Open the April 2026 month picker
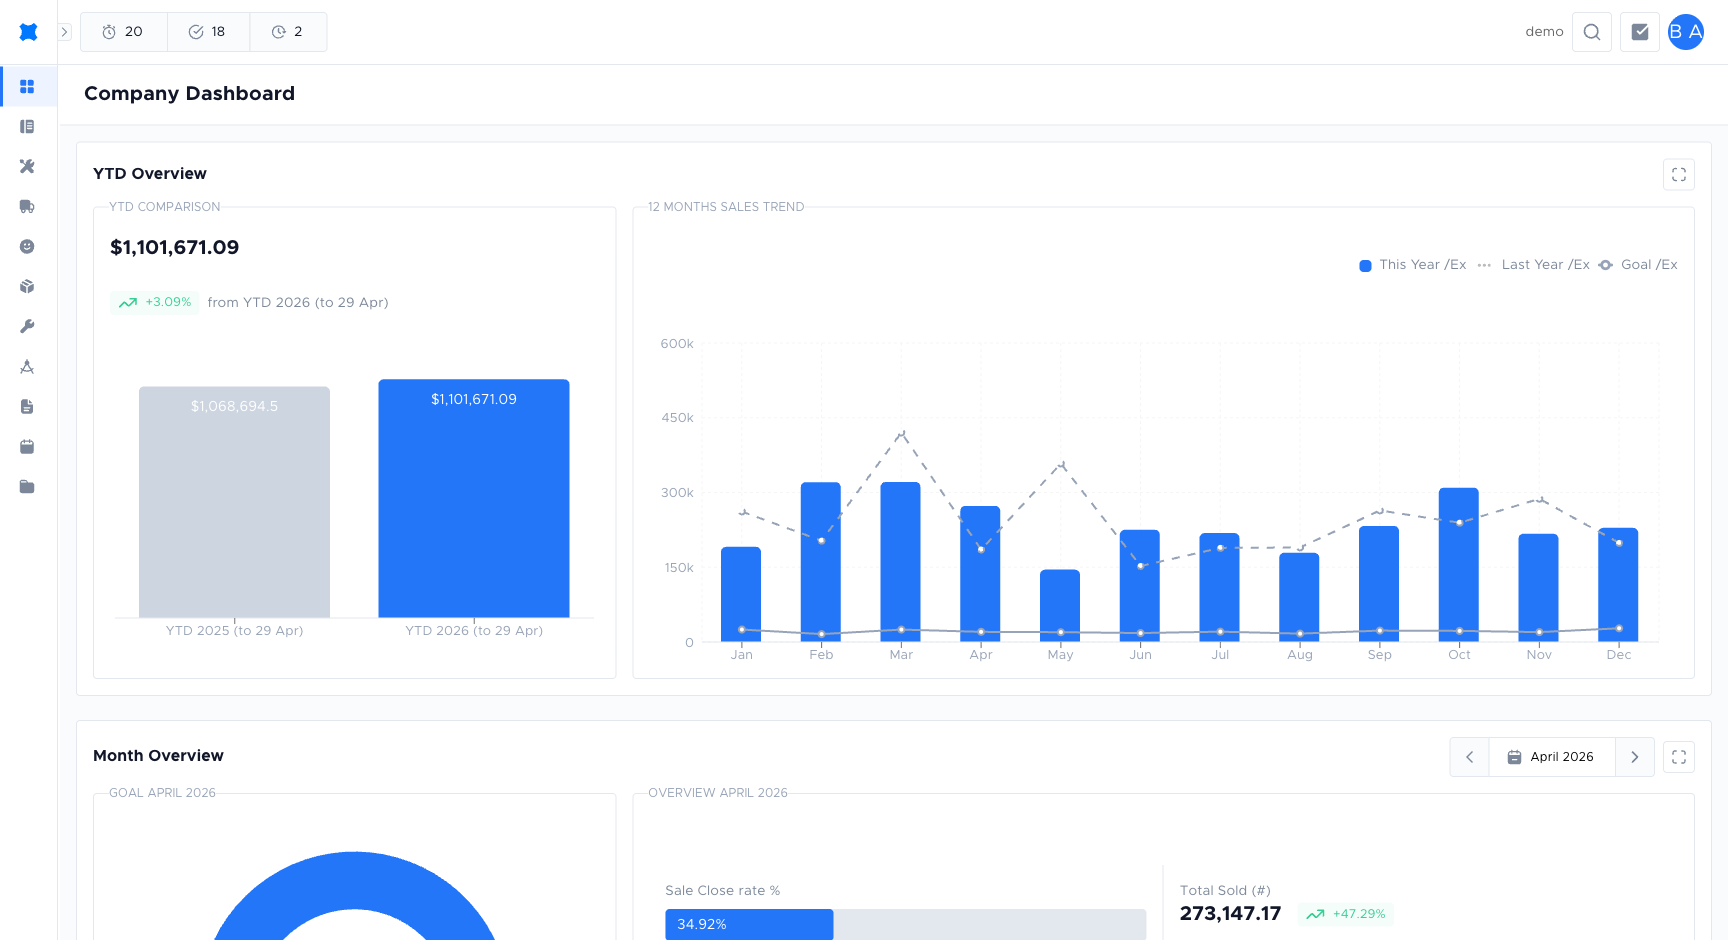1728x940 pixels. coord(1552,757)
